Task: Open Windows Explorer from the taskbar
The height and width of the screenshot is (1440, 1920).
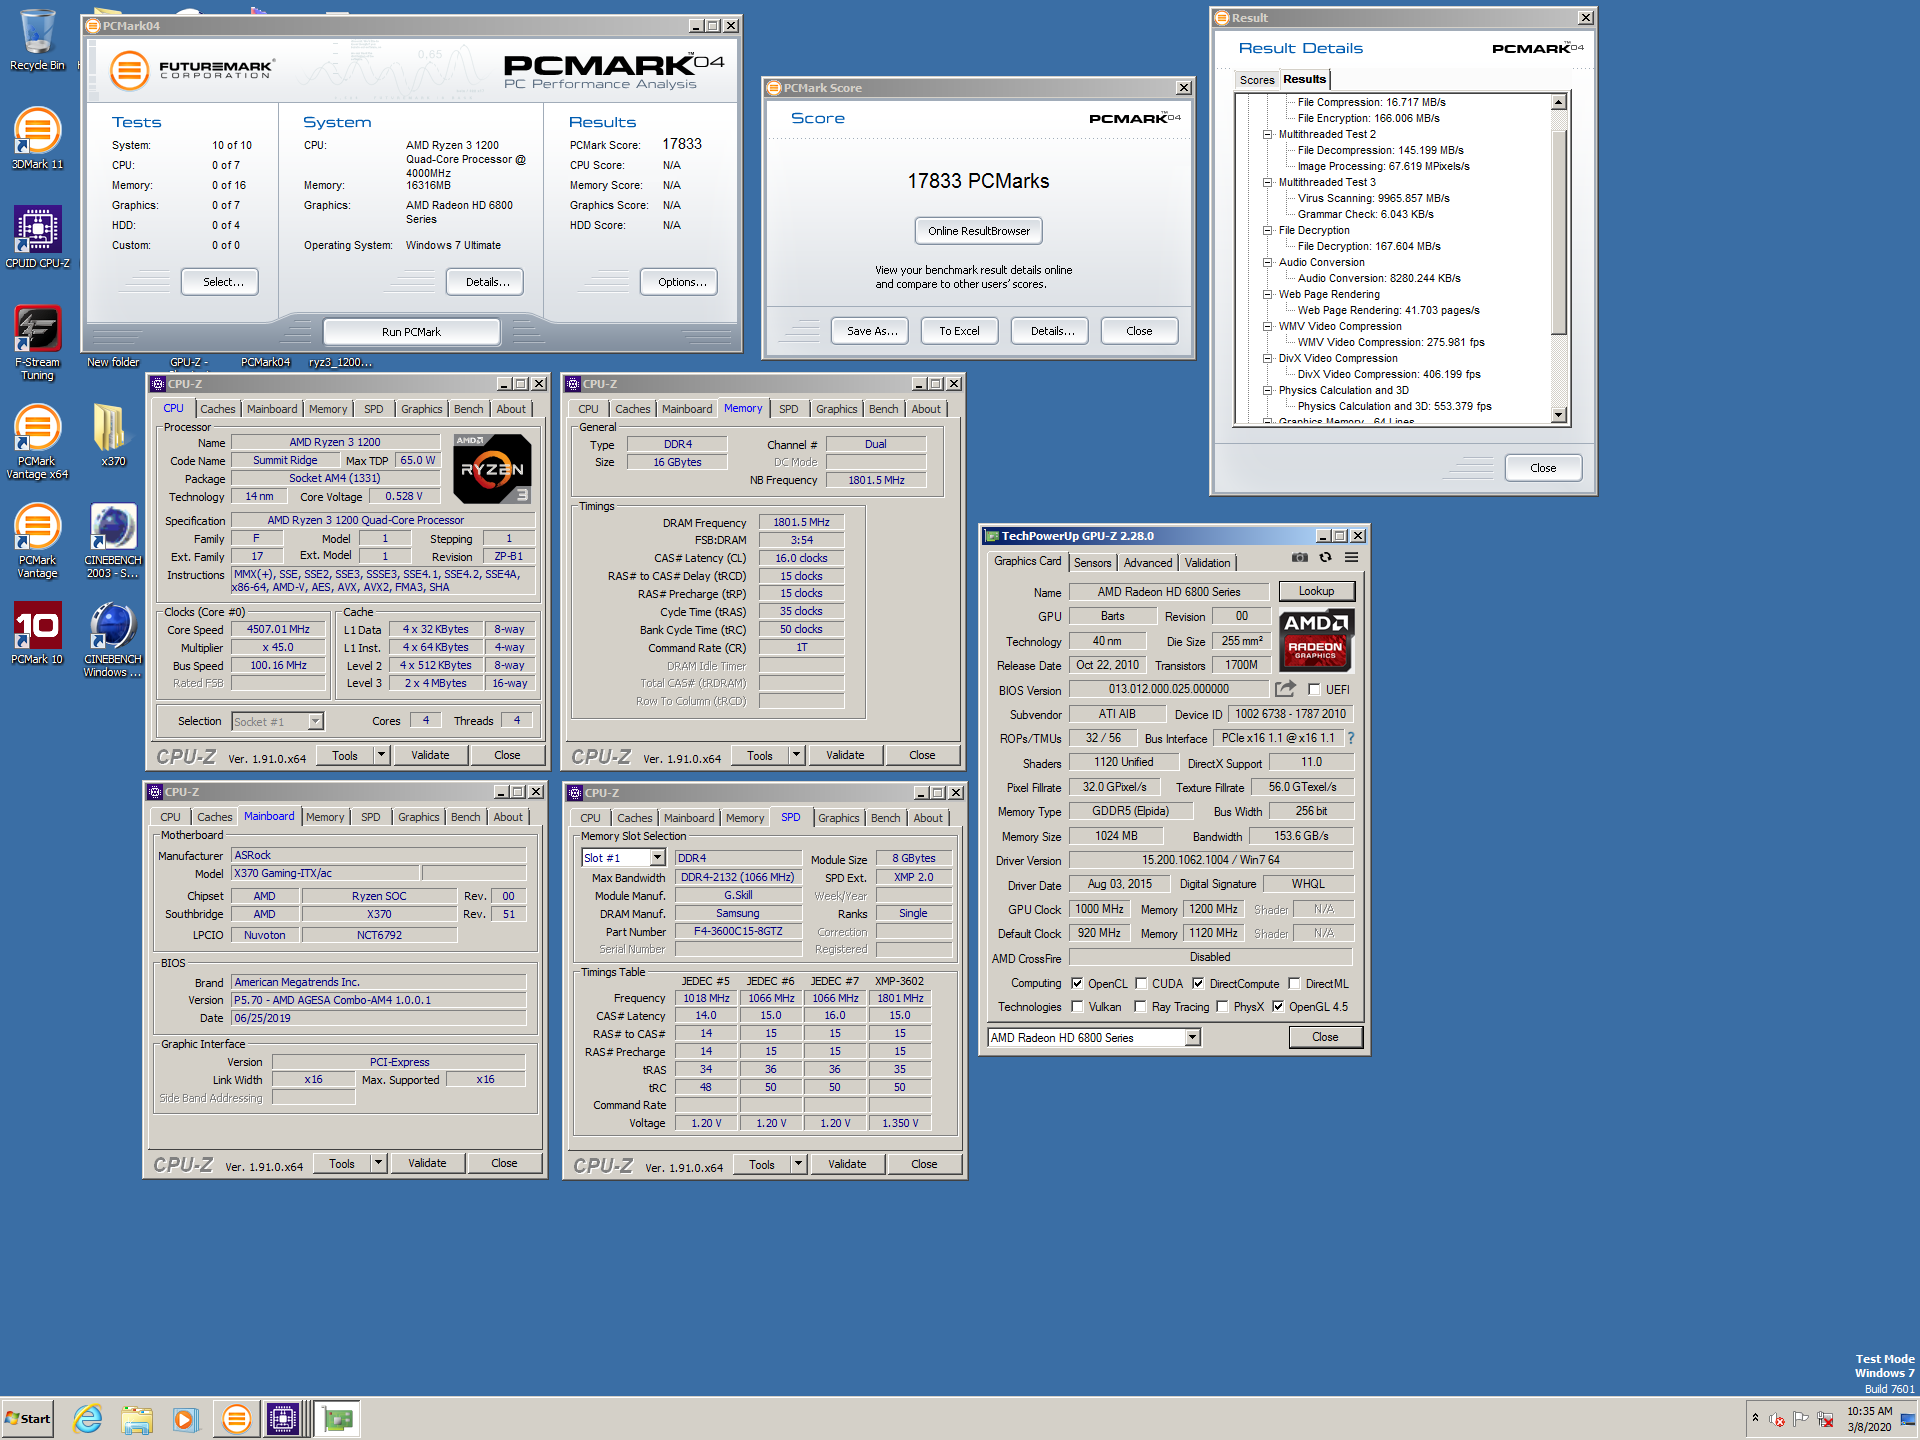Action: 137,1418
